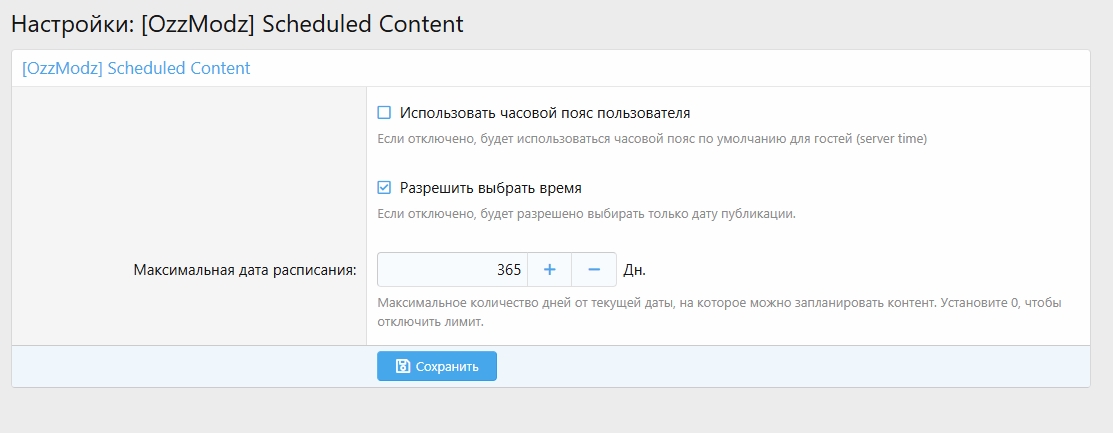Click the 'Дн.' unit label
This screenshot has width=1113, height=433.
(634, 270)
